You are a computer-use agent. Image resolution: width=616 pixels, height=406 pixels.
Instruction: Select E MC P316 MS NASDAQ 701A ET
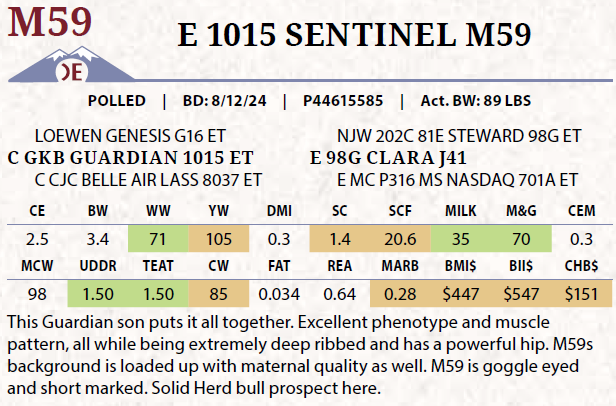(459, 180)
